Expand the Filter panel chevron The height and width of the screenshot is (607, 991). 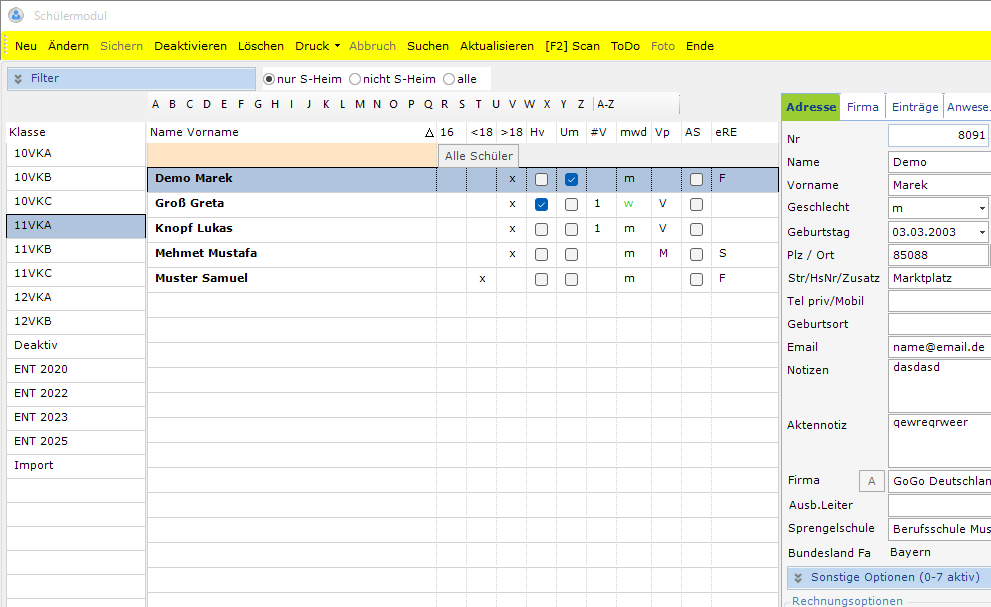18,79
